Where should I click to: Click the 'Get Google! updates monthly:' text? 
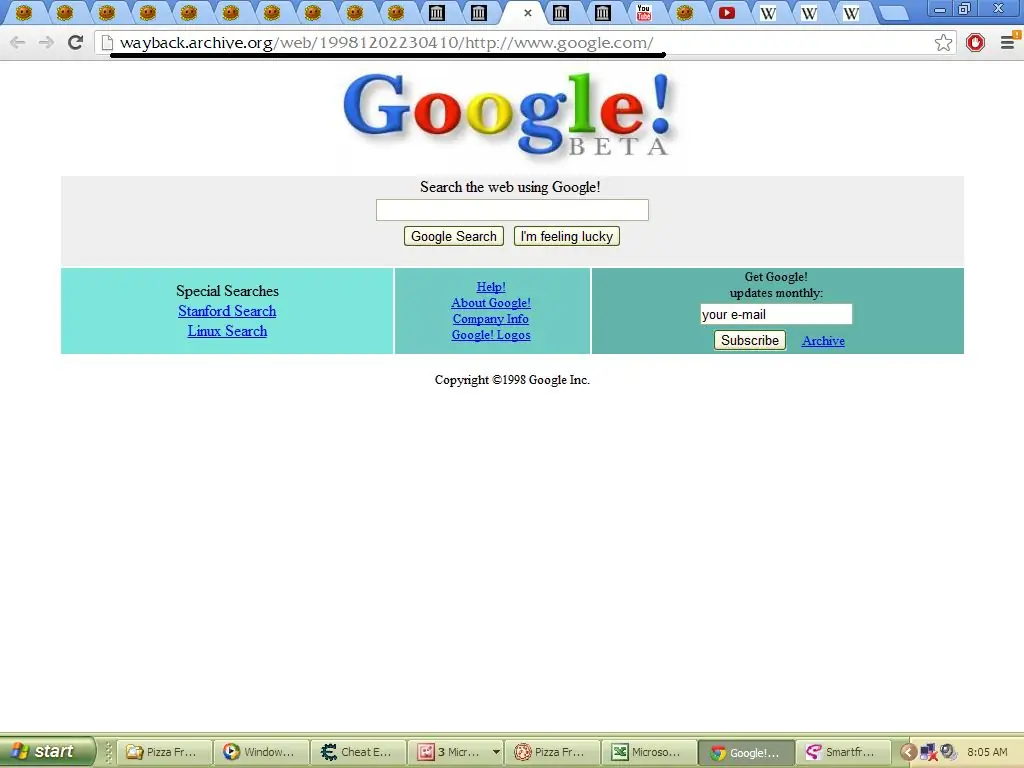(x=776, y=285)
